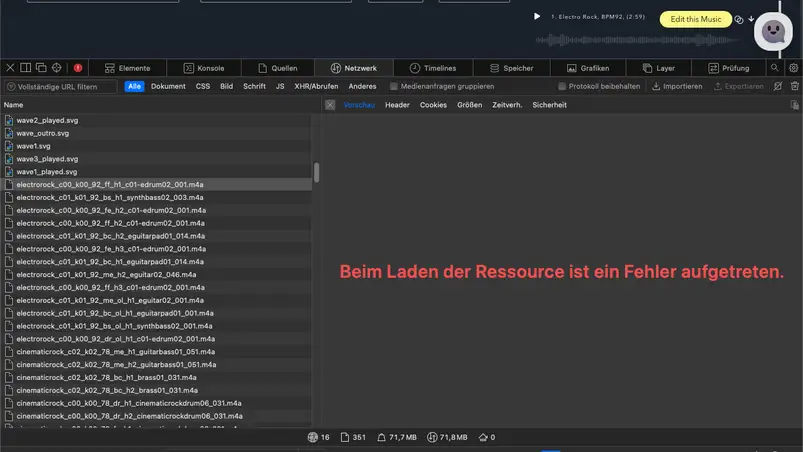Show the Layer tab
This screenshot has width=803, height=452.
659,68
